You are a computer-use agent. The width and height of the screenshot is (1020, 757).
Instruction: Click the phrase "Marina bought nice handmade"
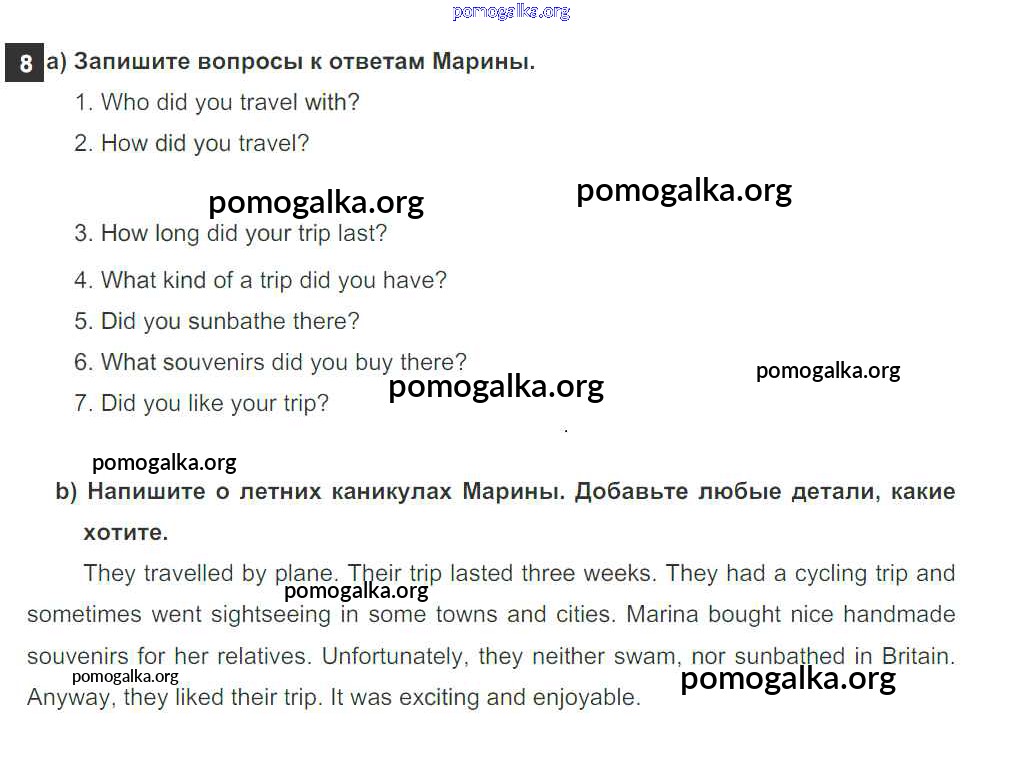pos(790,614)
